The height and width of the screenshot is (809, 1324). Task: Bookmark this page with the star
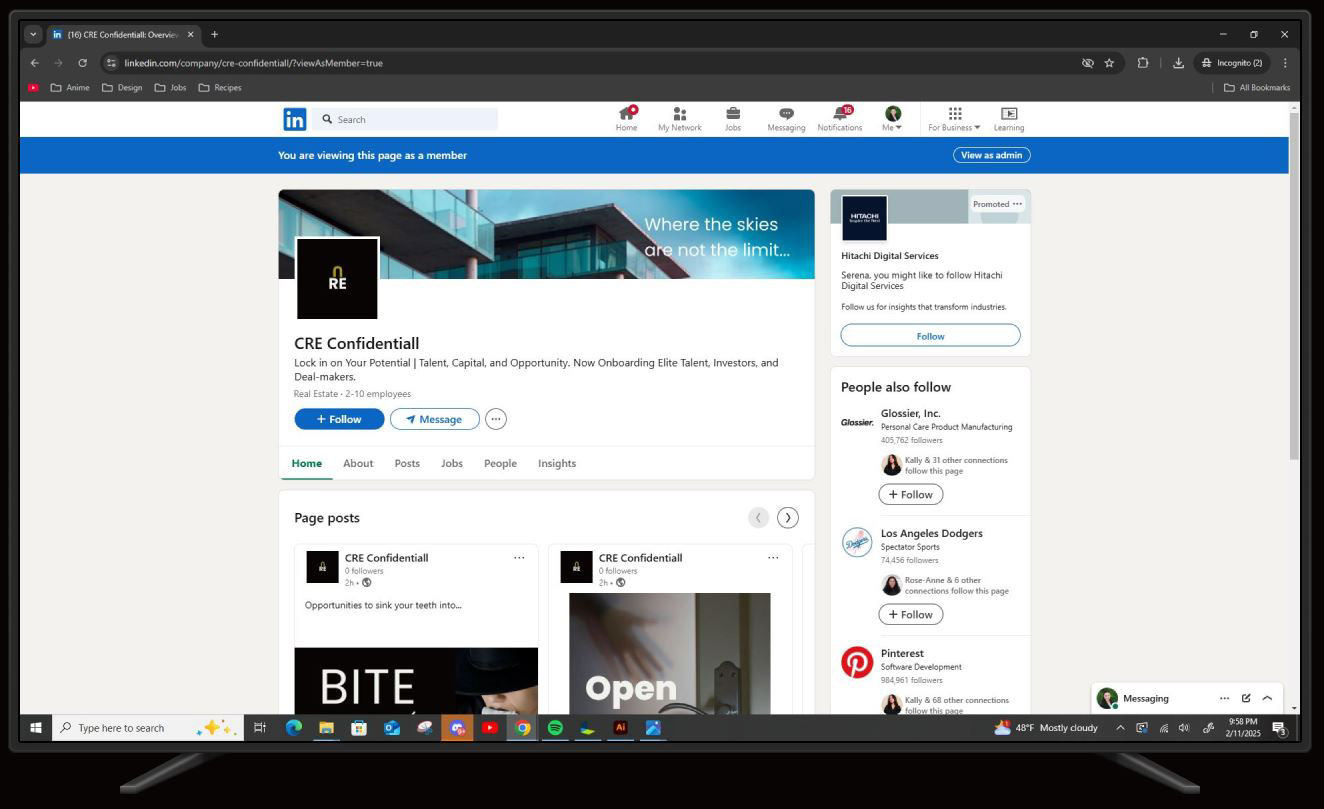(x=1109, y=63)
